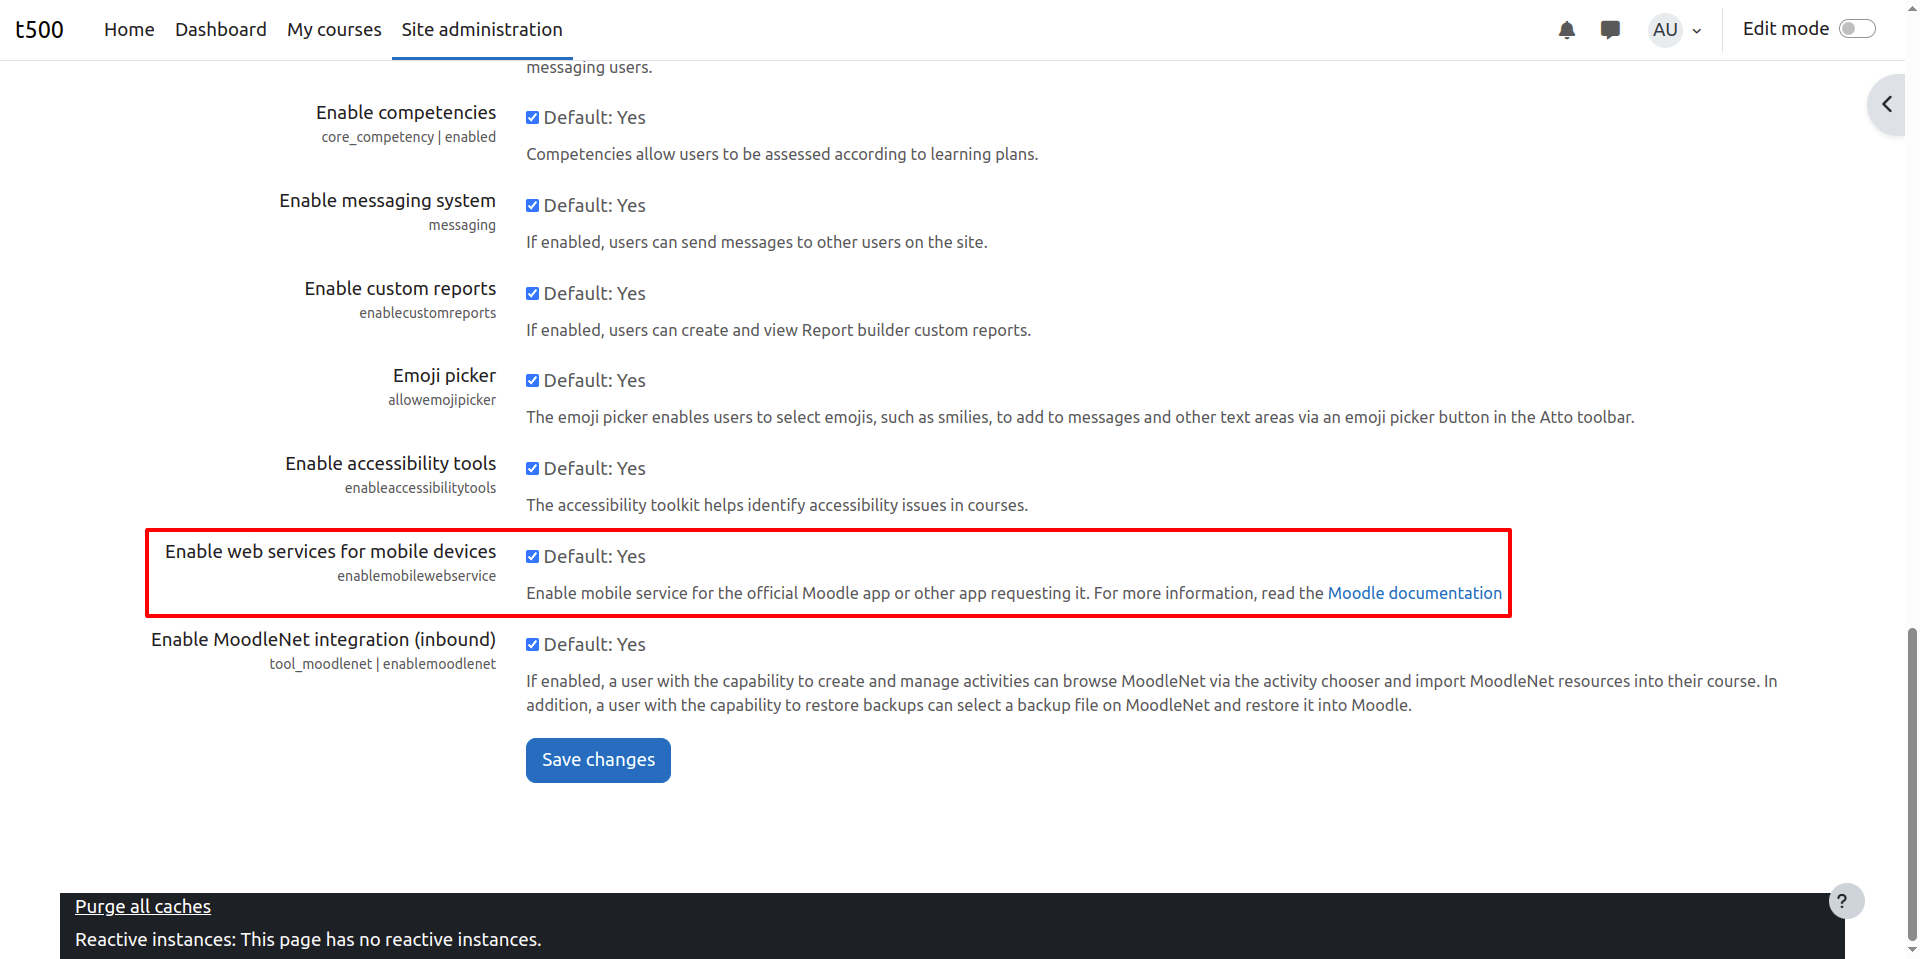Click the accessibility toolkit description text
Viewport: 1920px width, 959px height.
coord(777,506)
